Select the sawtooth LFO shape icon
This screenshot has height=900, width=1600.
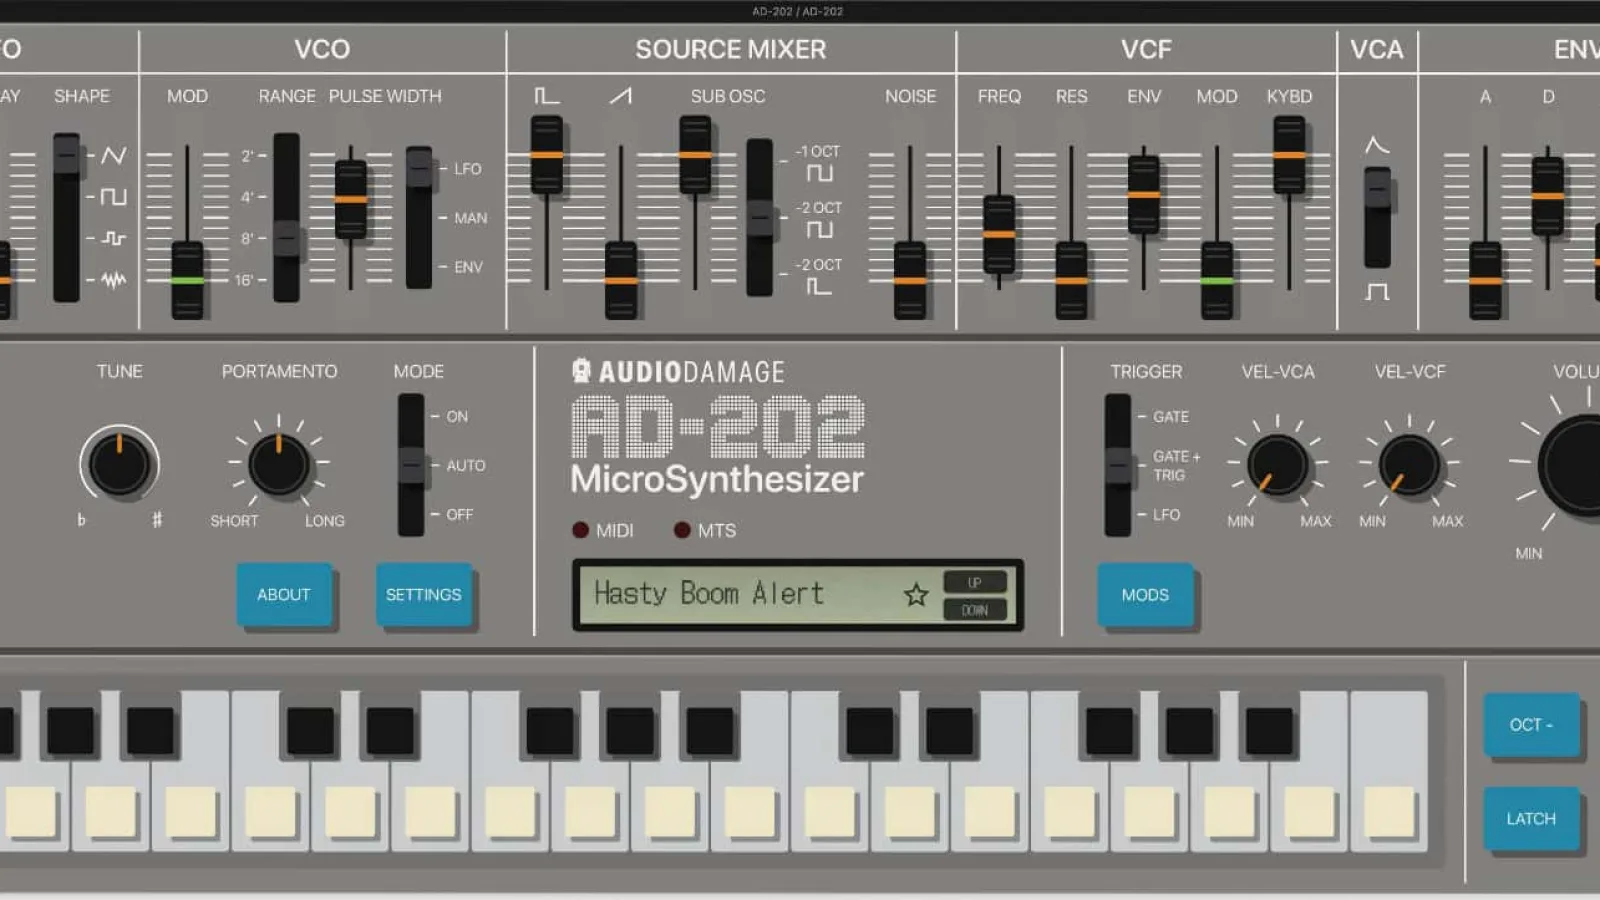(113, 155)
